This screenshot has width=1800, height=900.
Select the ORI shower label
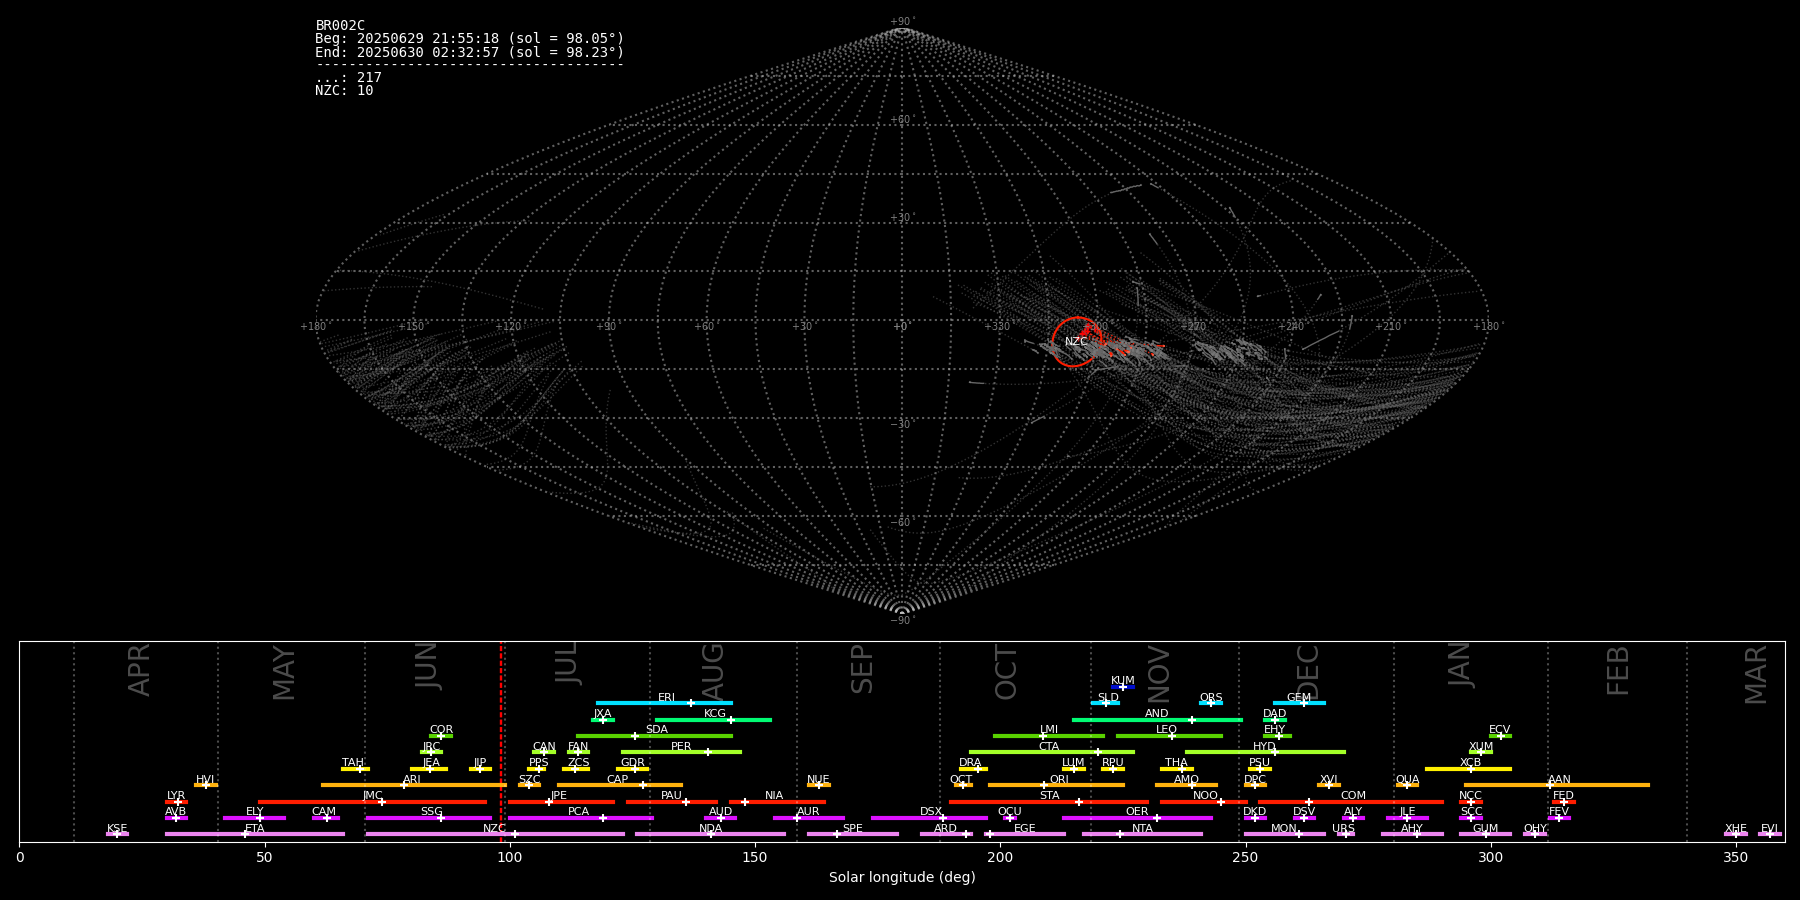[x=1059, y=780]
